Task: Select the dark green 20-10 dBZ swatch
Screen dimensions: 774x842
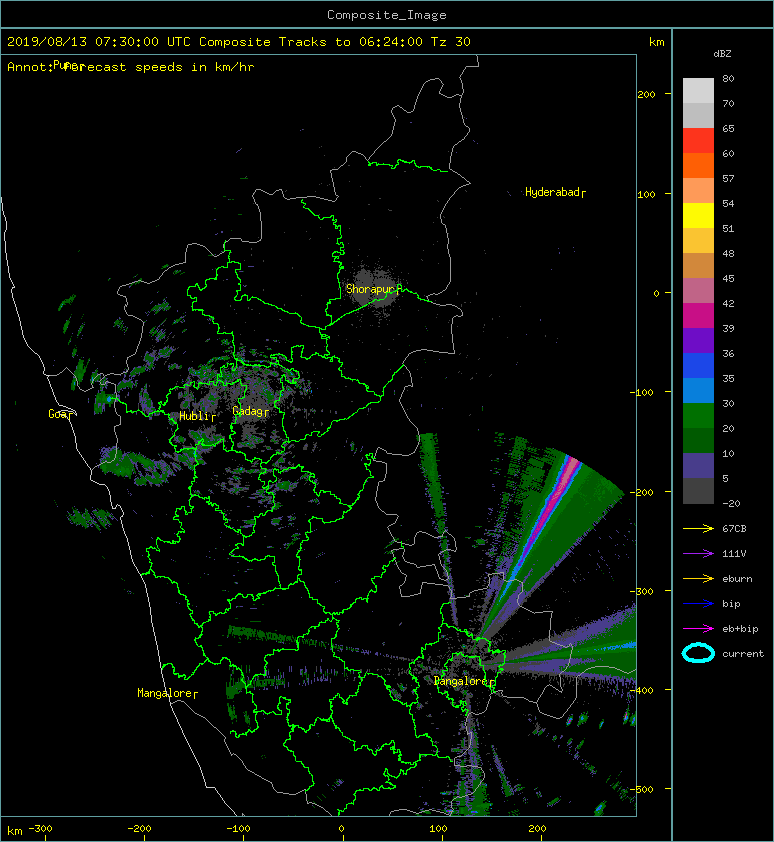Action: (x=698, y=440)
